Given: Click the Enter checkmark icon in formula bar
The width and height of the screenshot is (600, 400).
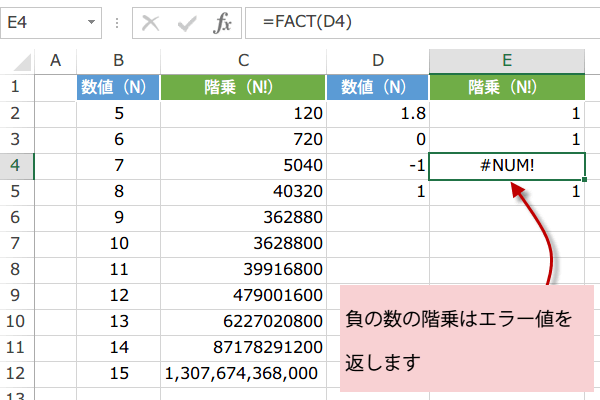Looking at the screenshot, I should [x=187, y=23].
